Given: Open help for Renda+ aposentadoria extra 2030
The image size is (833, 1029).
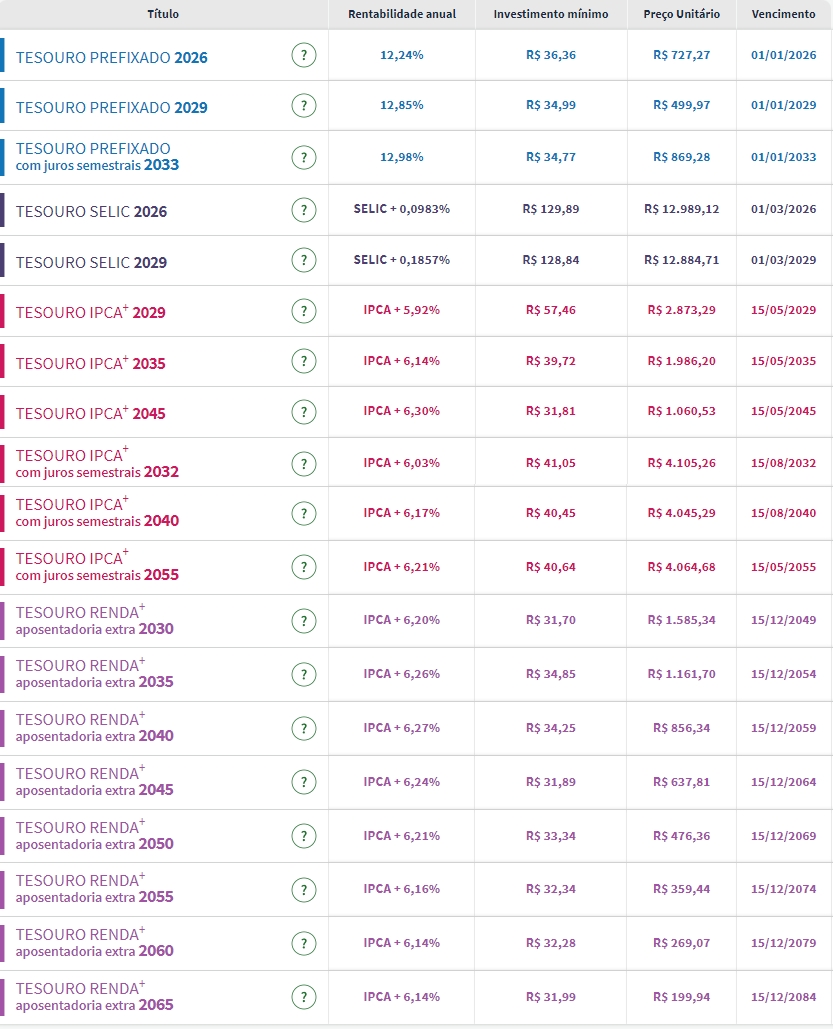Looking at the screenshot, I should coord(304,621).
